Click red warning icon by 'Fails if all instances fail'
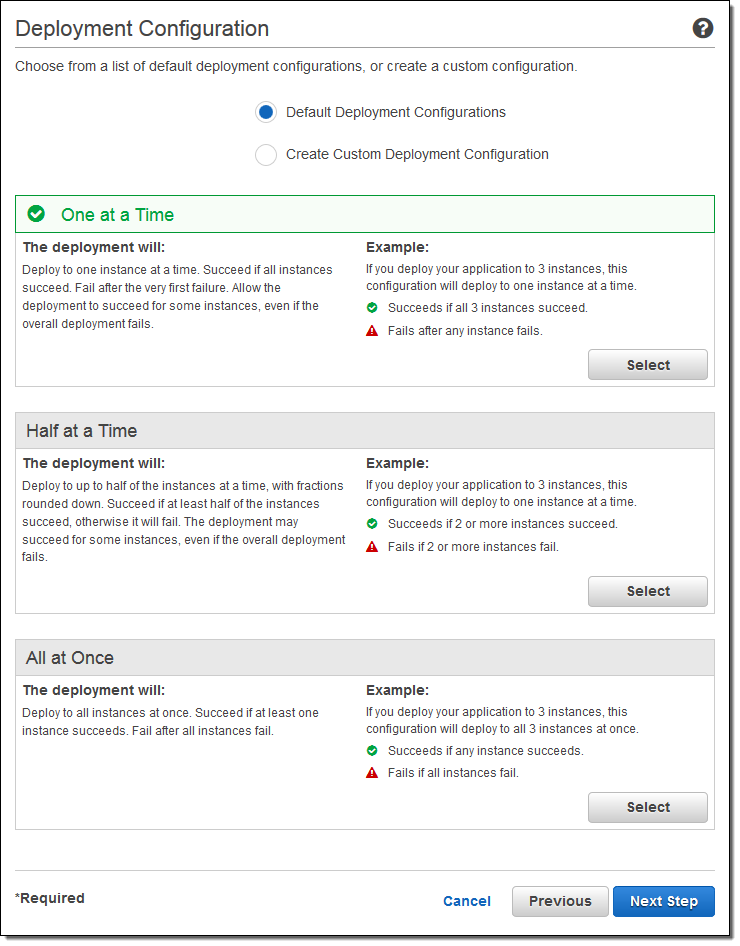 tap(372, 773)
